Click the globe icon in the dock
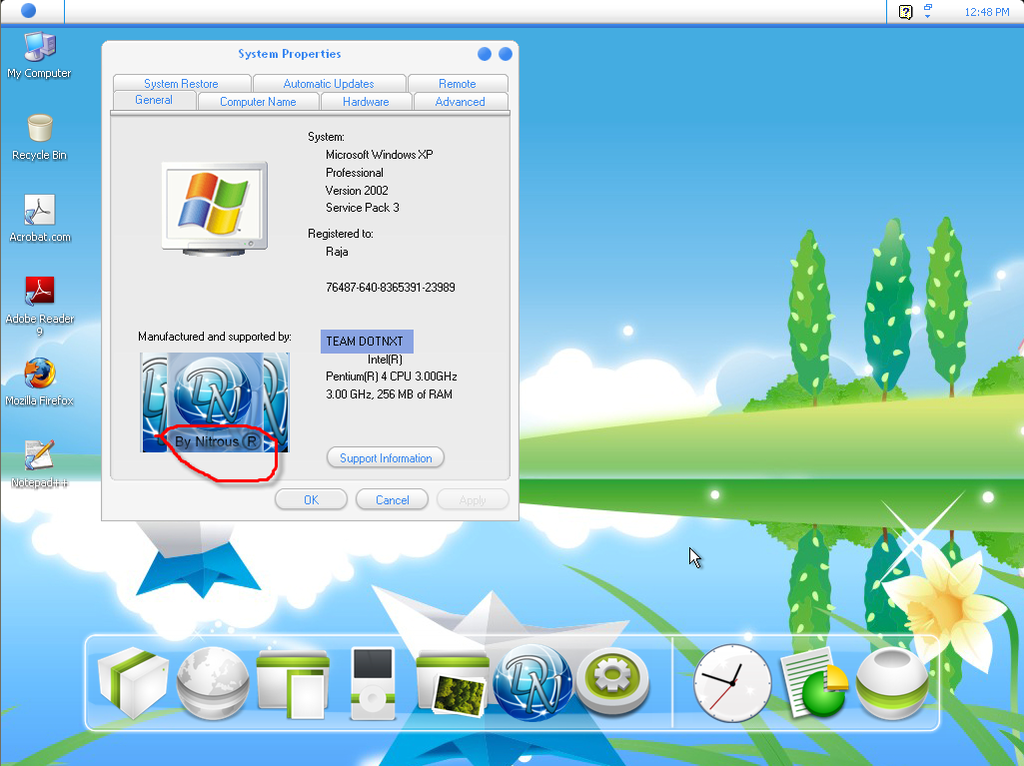Image resolution: width=1024 pixels, height=766 pixels. pyautogui.click(x=212, y=684)
